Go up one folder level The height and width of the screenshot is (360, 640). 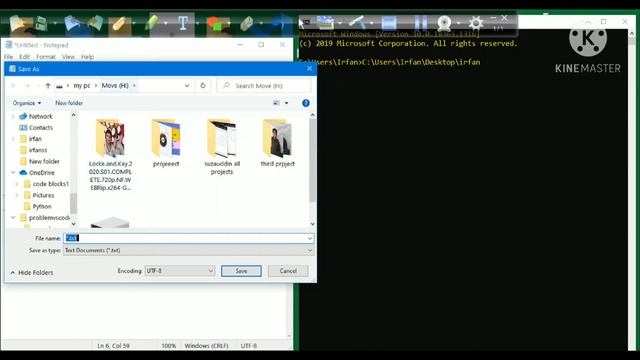(x=48, y=86)
